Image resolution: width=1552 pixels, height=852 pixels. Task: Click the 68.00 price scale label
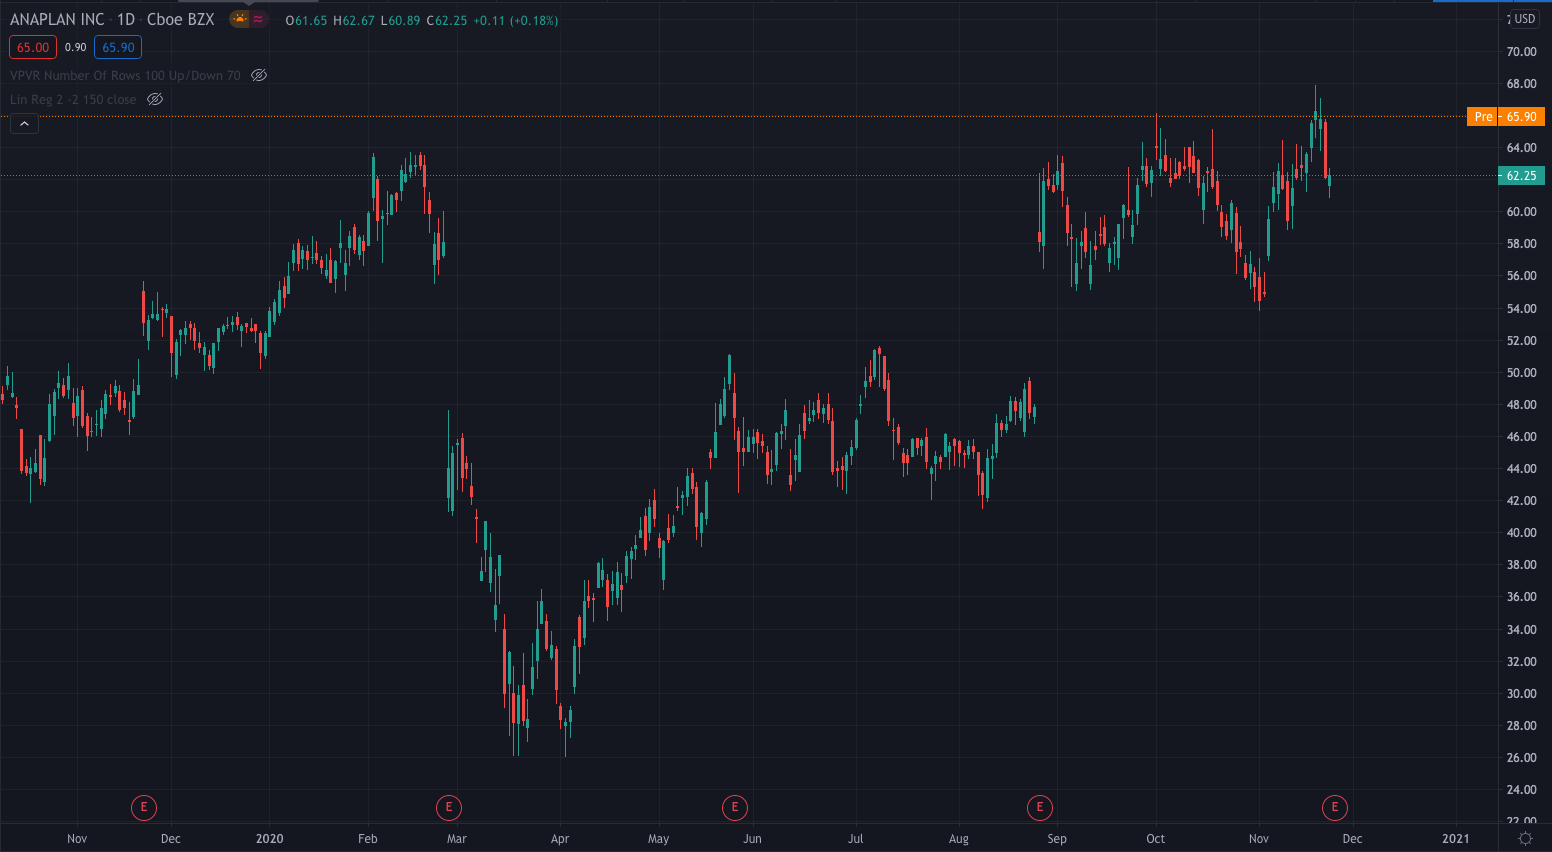tap(1521, 84)
